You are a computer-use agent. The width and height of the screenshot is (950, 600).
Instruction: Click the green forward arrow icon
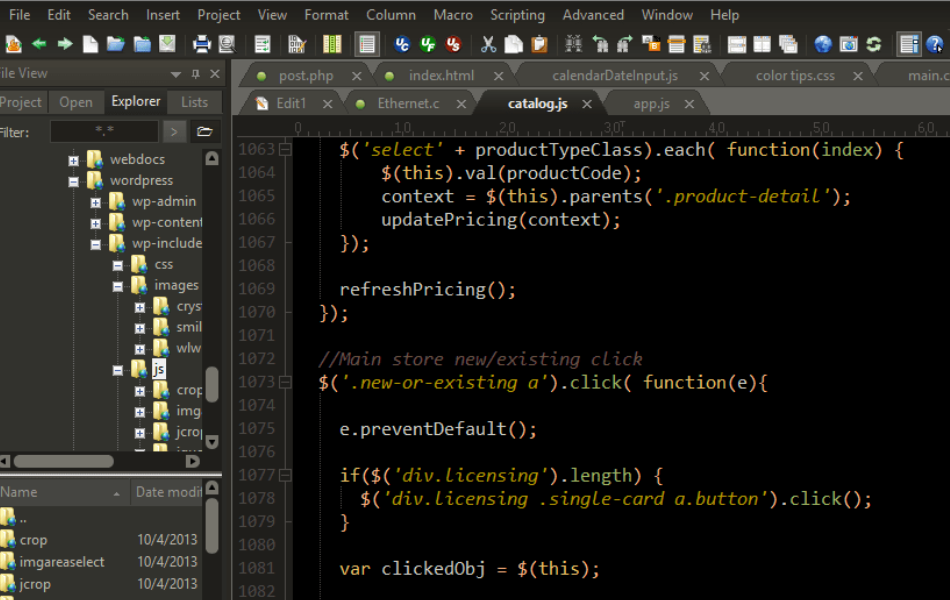[64, 44]
